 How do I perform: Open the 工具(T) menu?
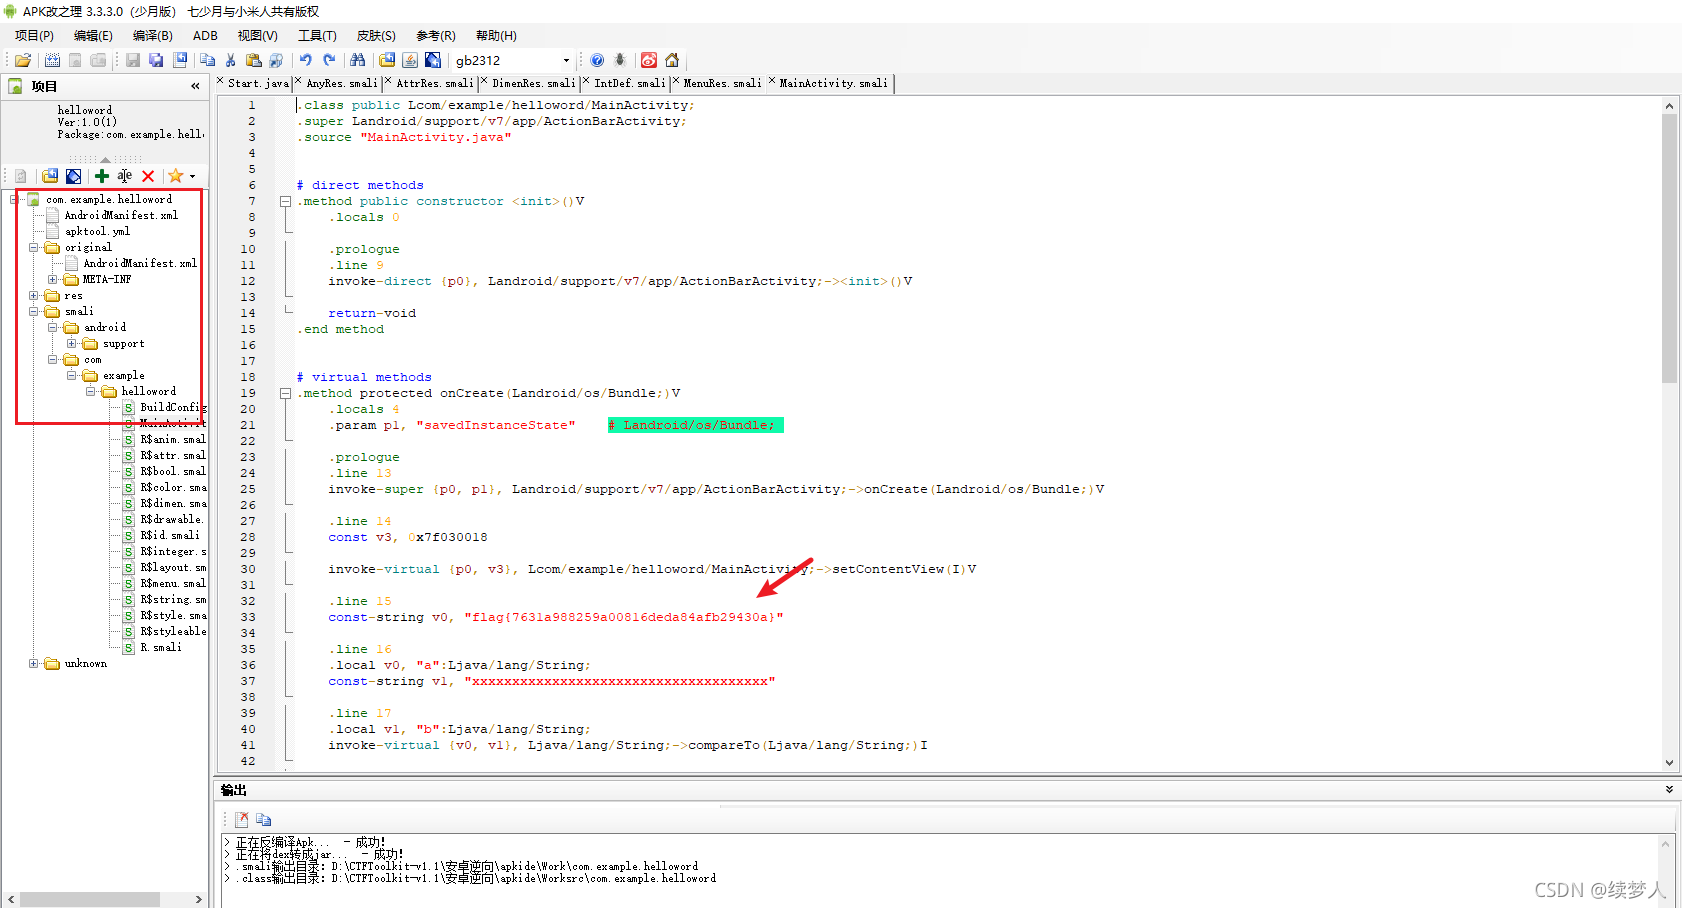click(317, 36)
